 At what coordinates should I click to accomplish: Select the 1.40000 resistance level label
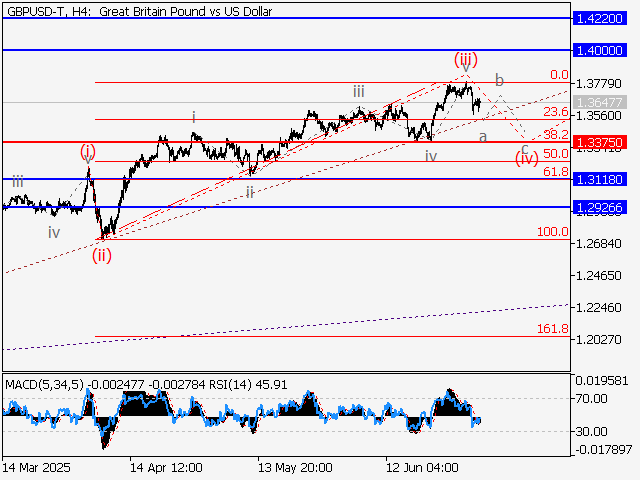(x=600, y=49)
